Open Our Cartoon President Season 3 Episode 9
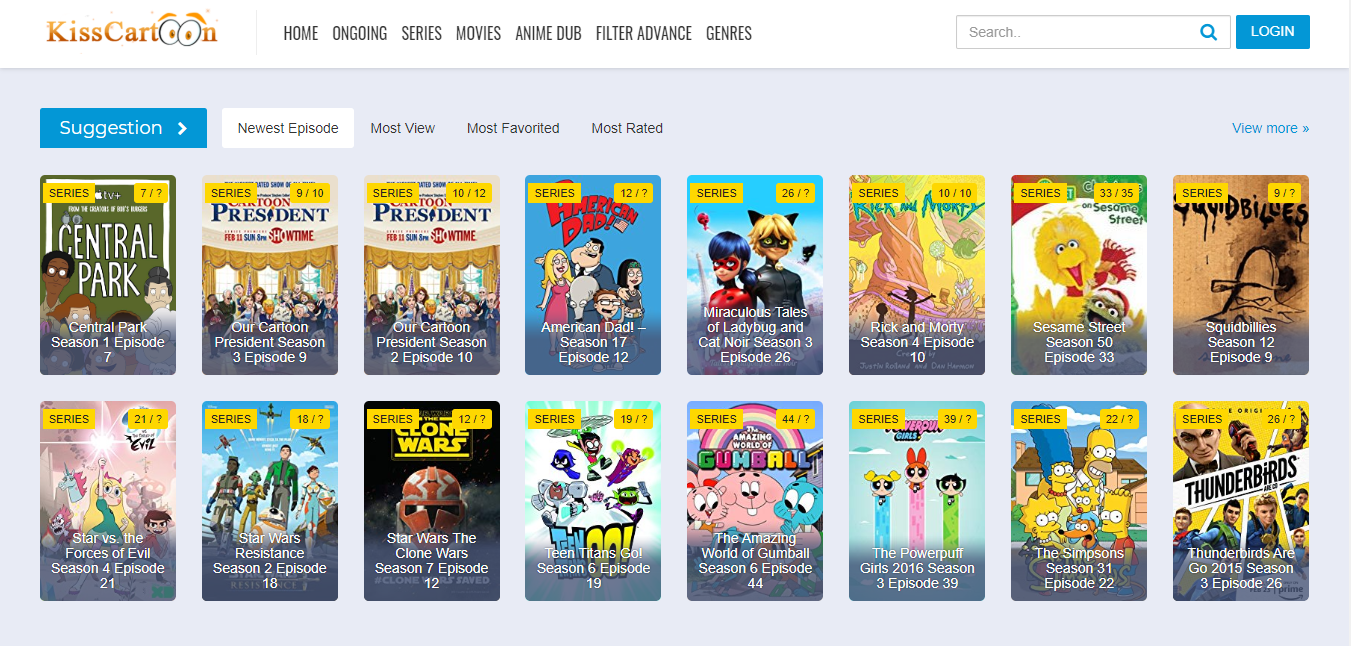This screenshot has width=1351, height=646. point(270,275)
